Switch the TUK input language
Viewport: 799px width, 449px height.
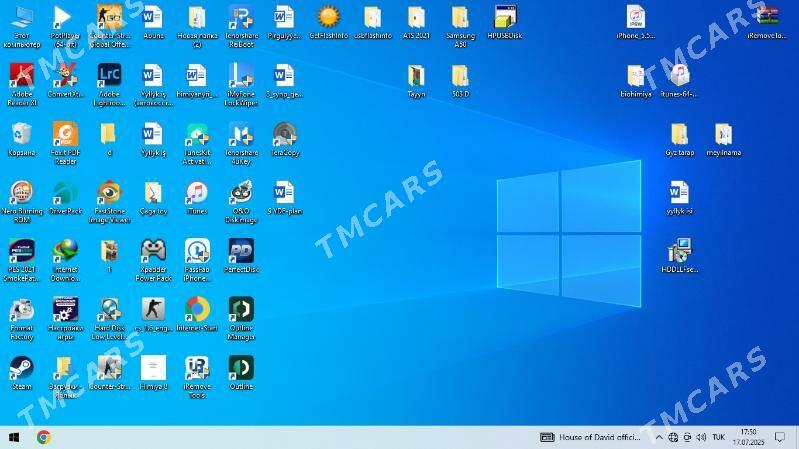coord(718,437)
